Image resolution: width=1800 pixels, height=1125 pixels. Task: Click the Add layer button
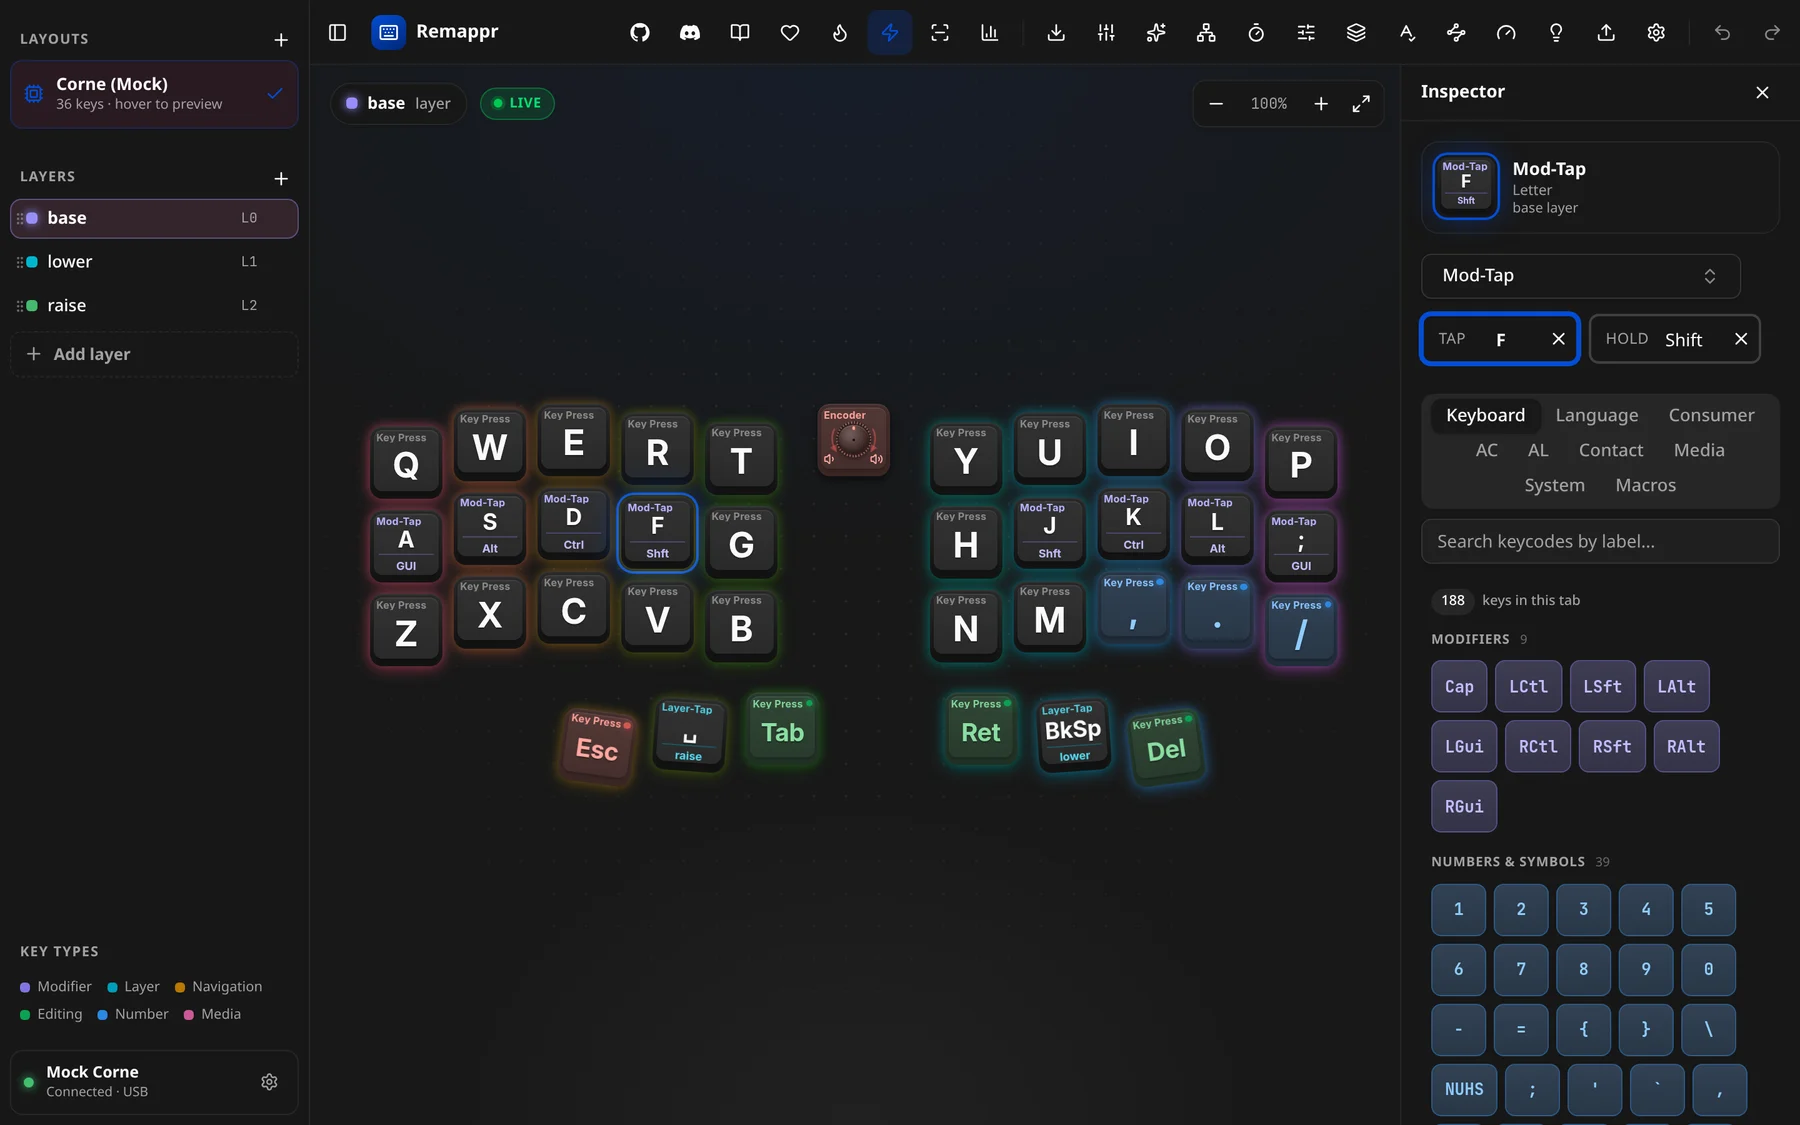click(x=154, y=354)
